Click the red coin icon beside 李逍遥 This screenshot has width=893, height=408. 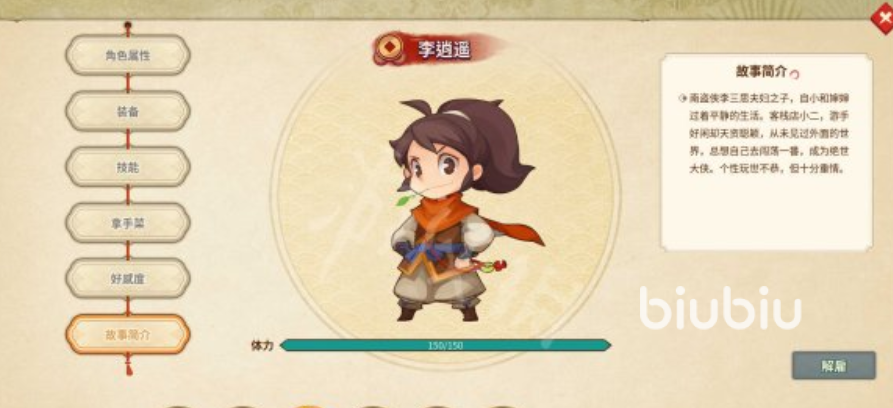[389, 47]
